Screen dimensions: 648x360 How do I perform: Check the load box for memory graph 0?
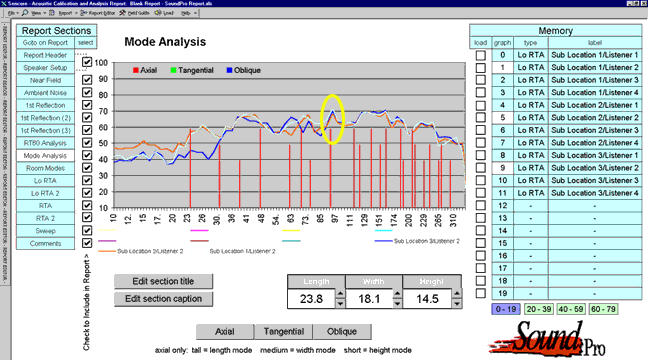click(481, 55)
